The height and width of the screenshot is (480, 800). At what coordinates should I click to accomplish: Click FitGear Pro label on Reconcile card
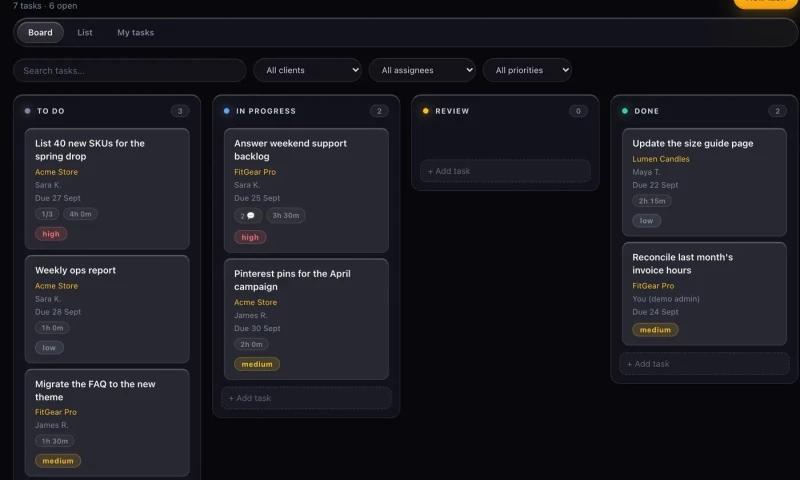tap(653, 286)
